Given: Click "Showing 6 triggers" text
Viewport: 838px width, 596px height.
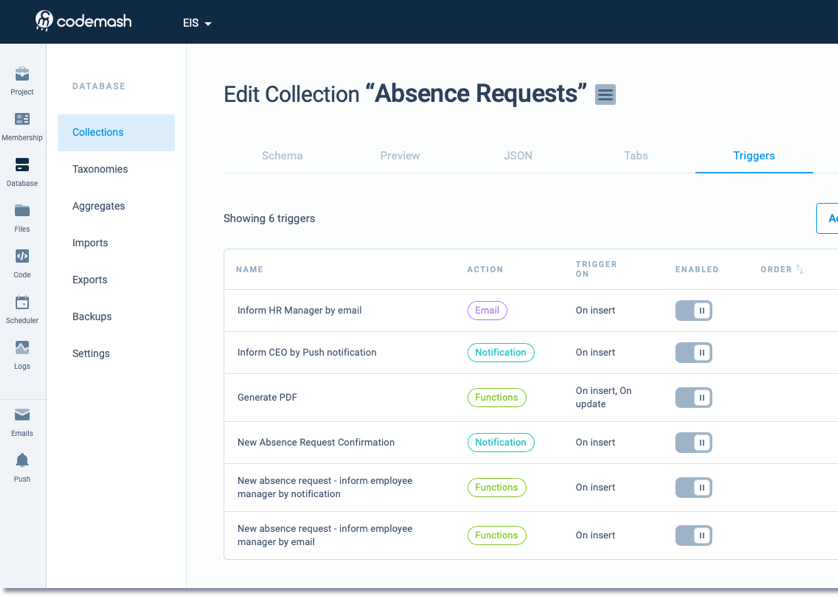Looking at the screenshot, I should pyautogui.click(x=269, y=218).
